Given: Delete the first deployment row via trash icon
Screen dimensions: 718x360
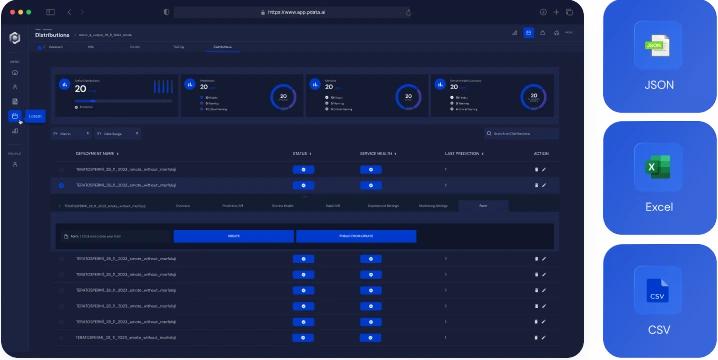Looking at the screenshot, I should [536, 170].
